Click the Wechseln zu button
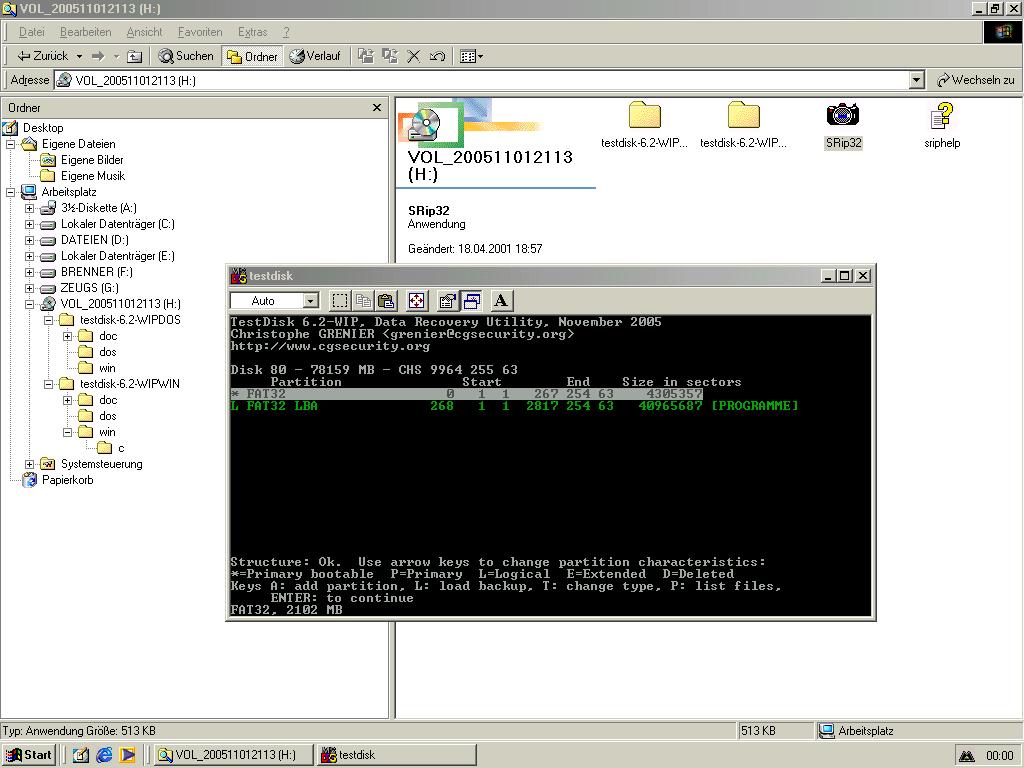 (976, 80)
